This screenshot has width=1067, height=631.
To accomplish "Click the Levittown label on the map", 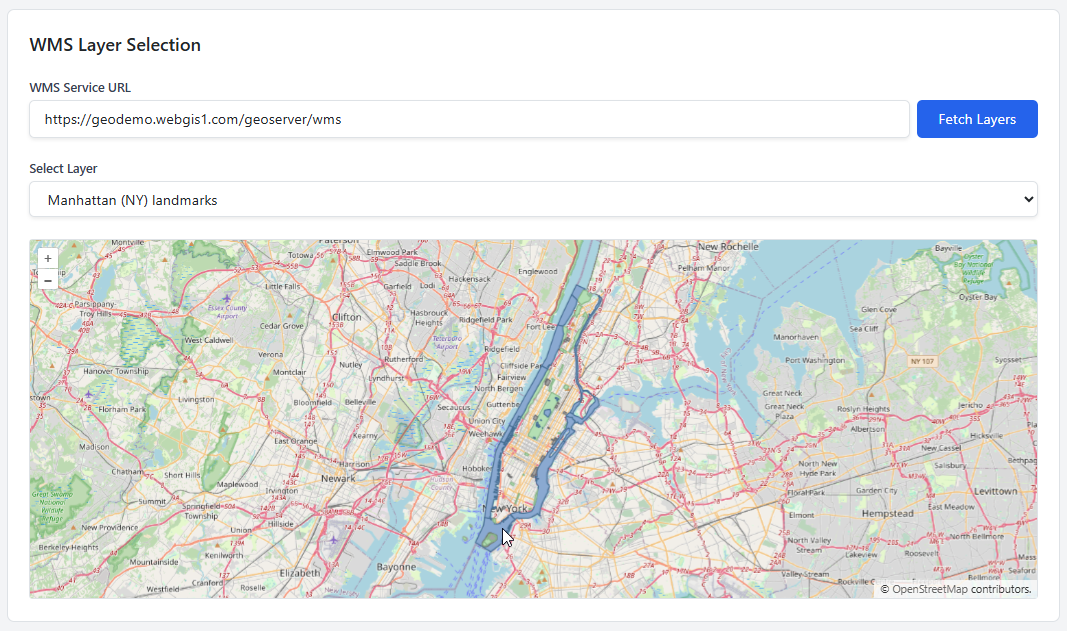I will (994, 491).
